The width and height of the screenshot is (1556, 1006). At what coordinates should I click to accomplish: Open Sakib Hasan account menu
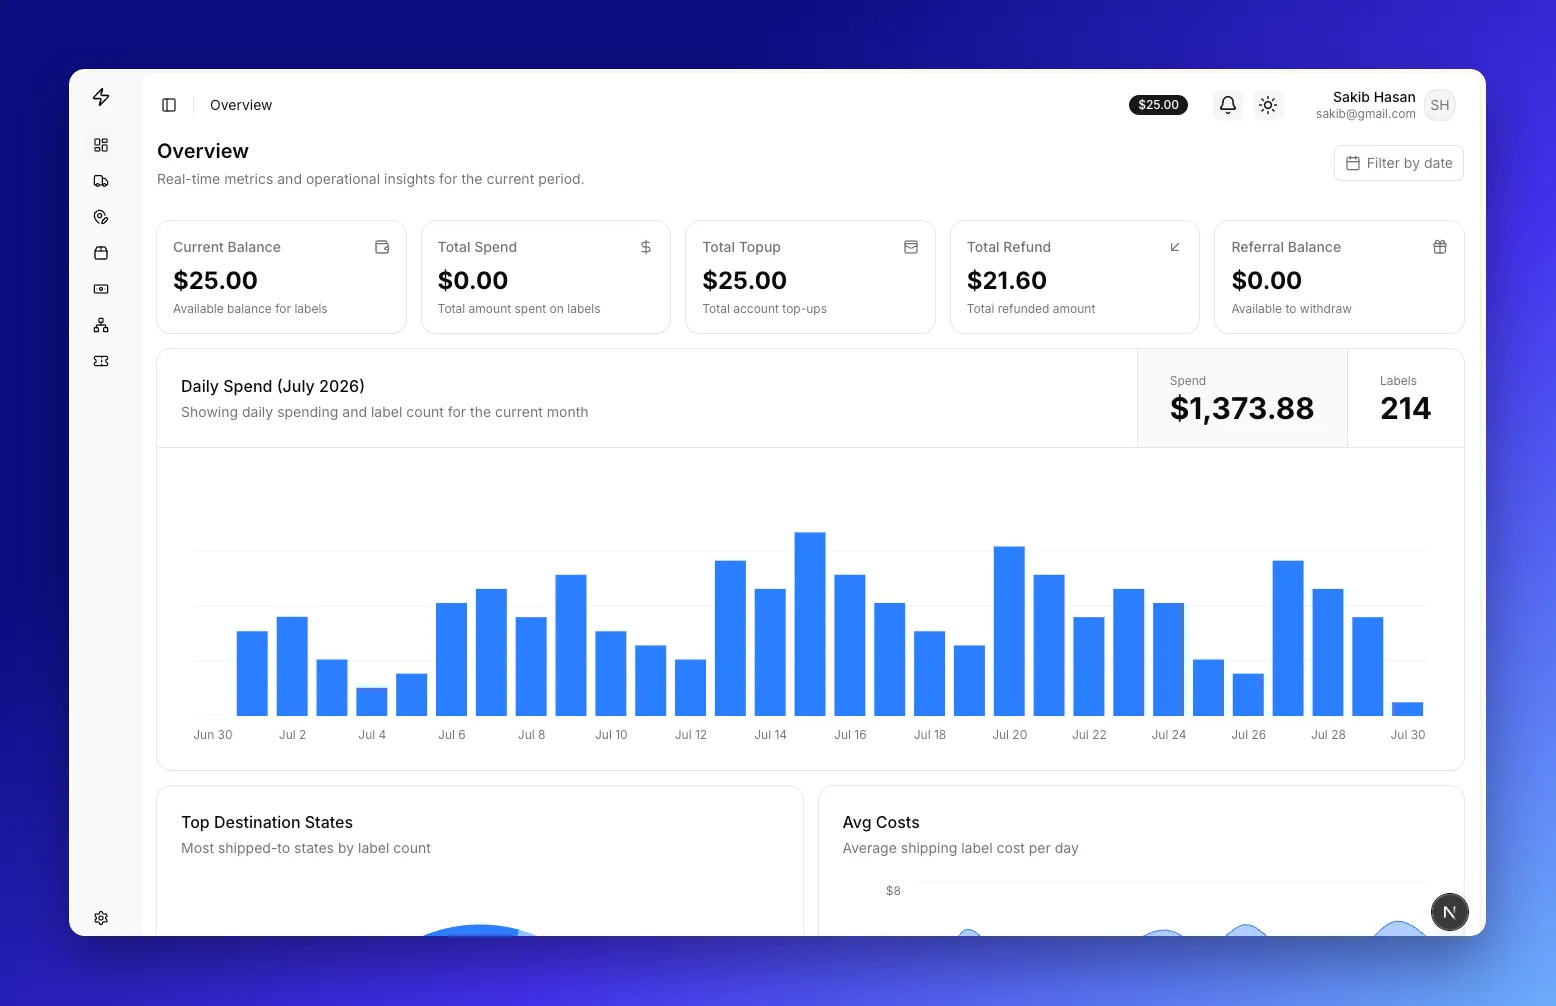pyautogui.click(x=1385, y=105)
